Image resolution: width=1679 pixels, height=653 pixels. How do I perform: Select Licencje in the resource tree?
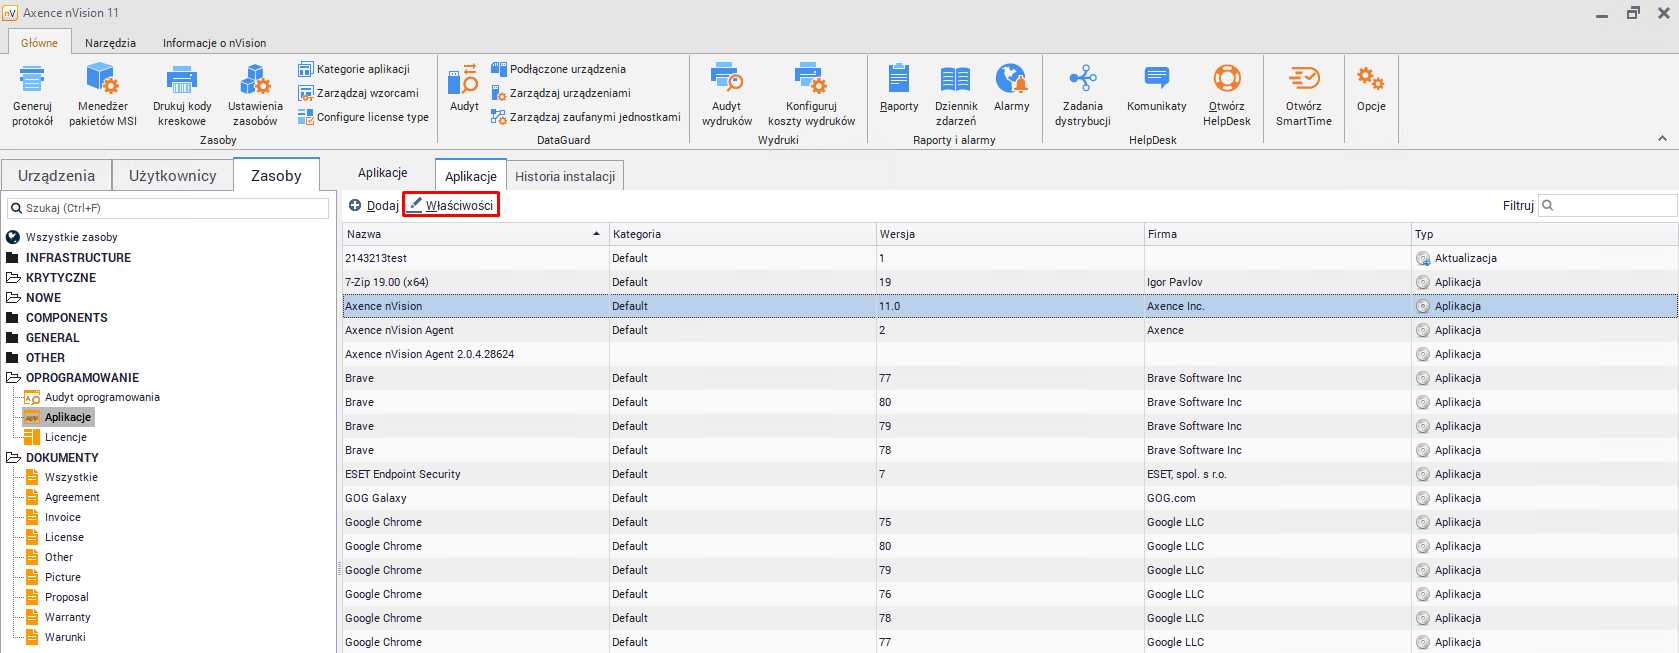tap(66, 437)
